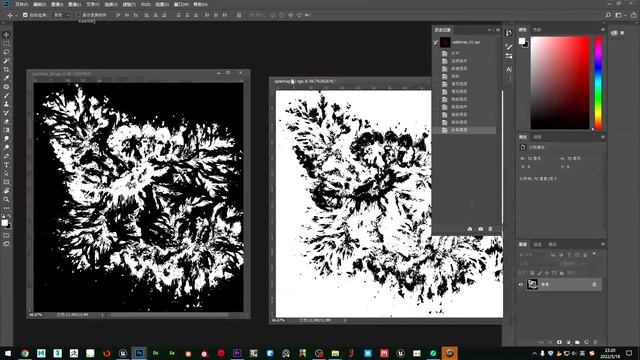Select the Zoom tool

click(x=6, y=200)
